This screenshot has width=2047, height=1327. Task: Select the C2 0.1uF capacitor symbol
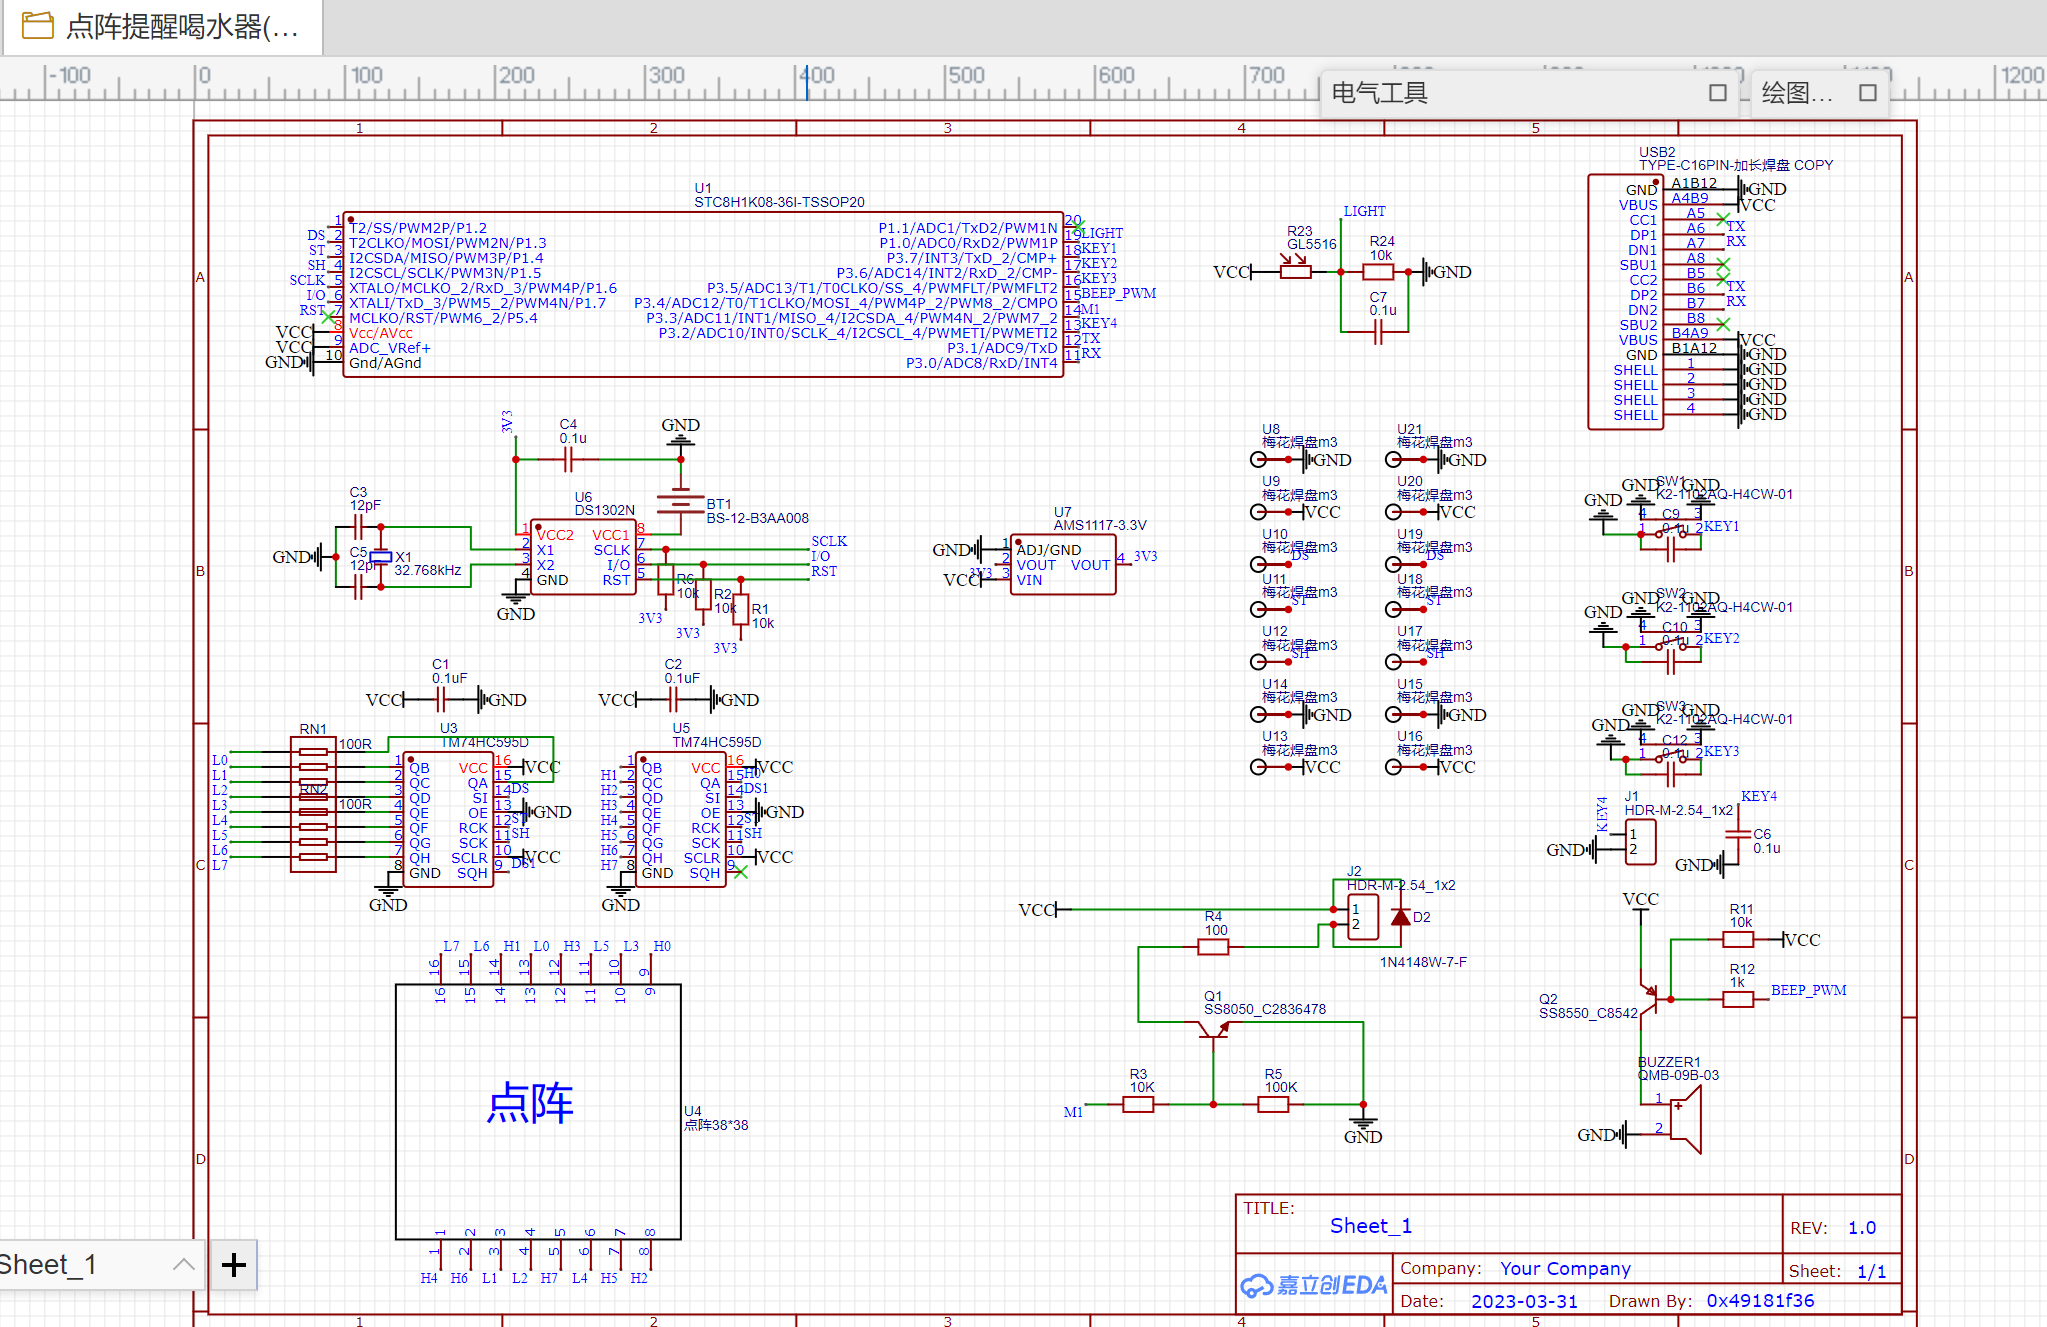click(674, 699)
